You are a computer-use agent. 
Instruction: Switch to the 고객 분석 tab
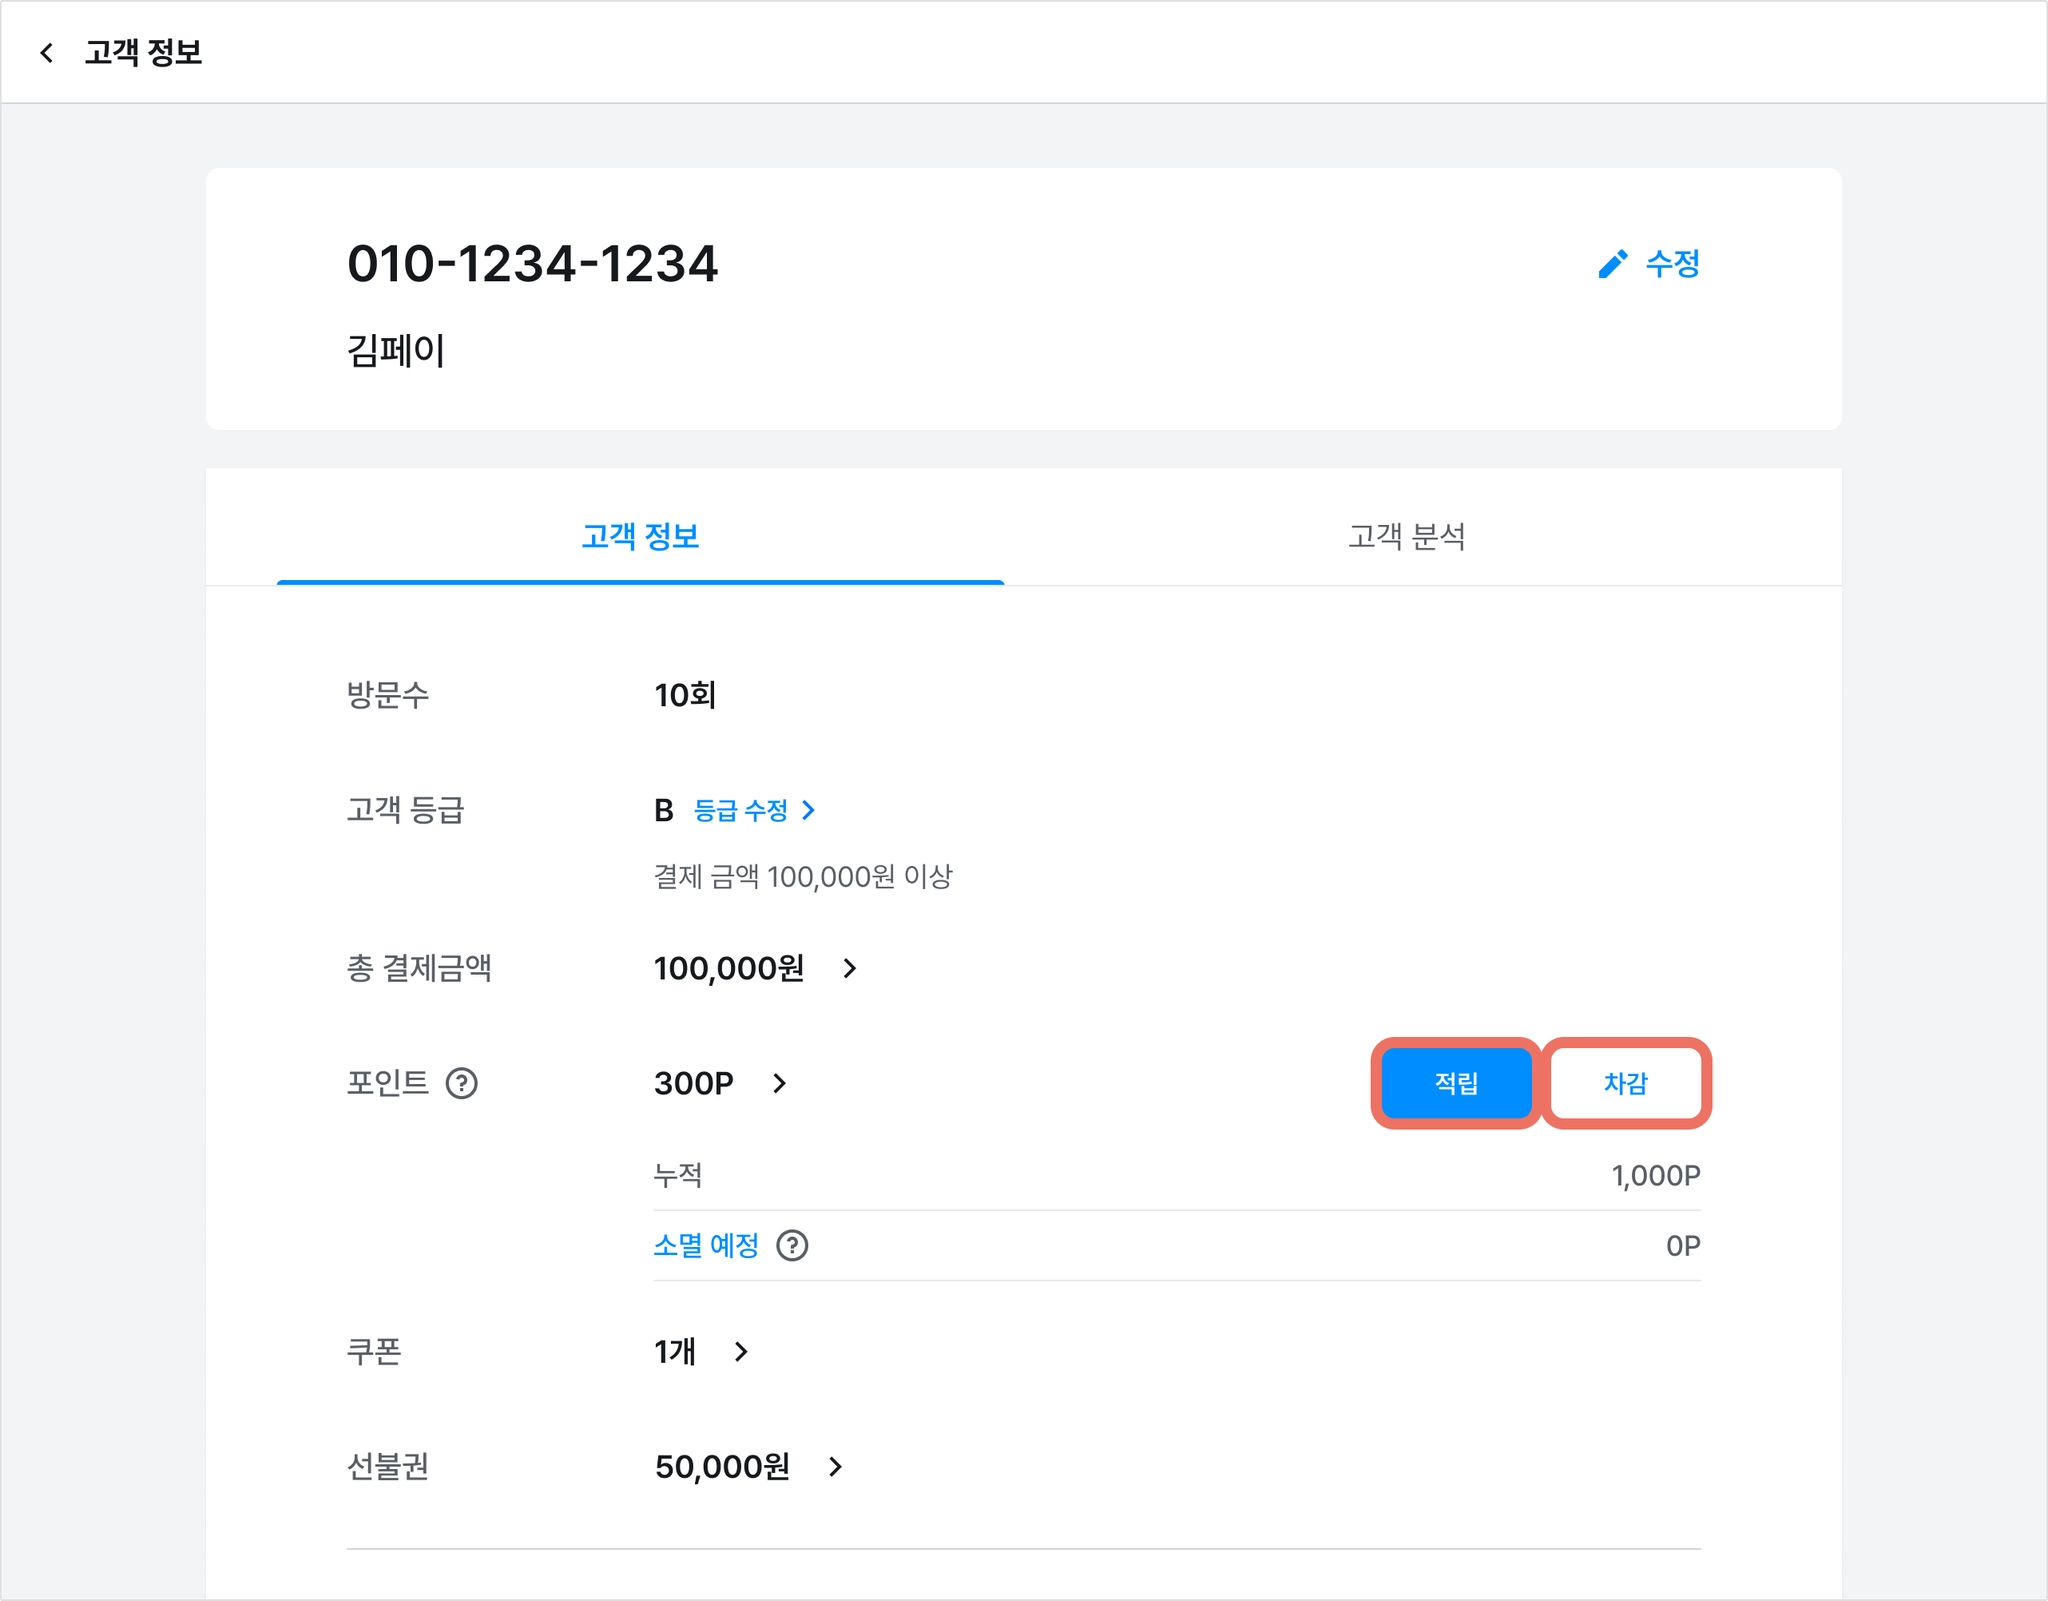click(1406, 537)
